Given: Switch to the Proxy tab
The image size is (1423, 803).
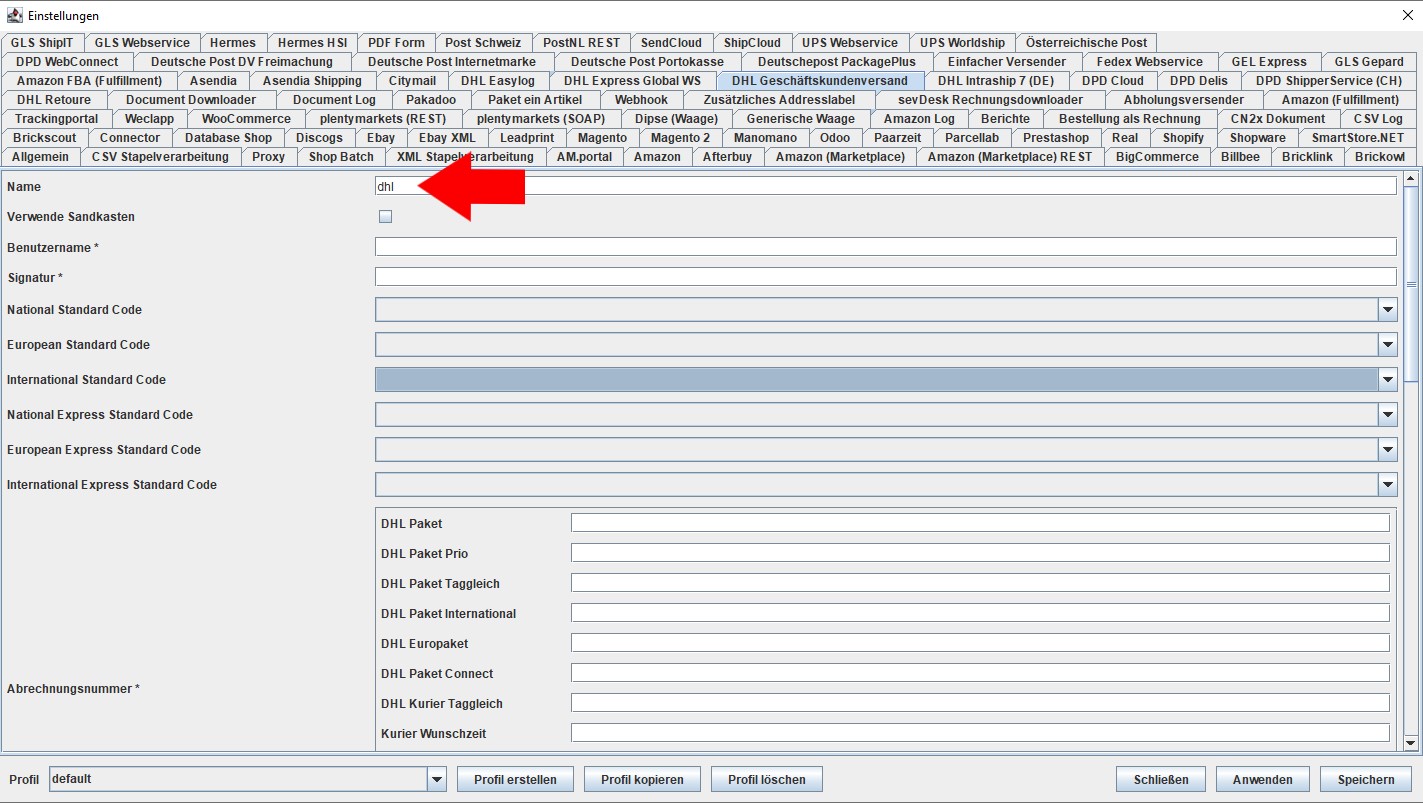Looking at the screenshot, I should pyautogui.click(x=268, y=157).
